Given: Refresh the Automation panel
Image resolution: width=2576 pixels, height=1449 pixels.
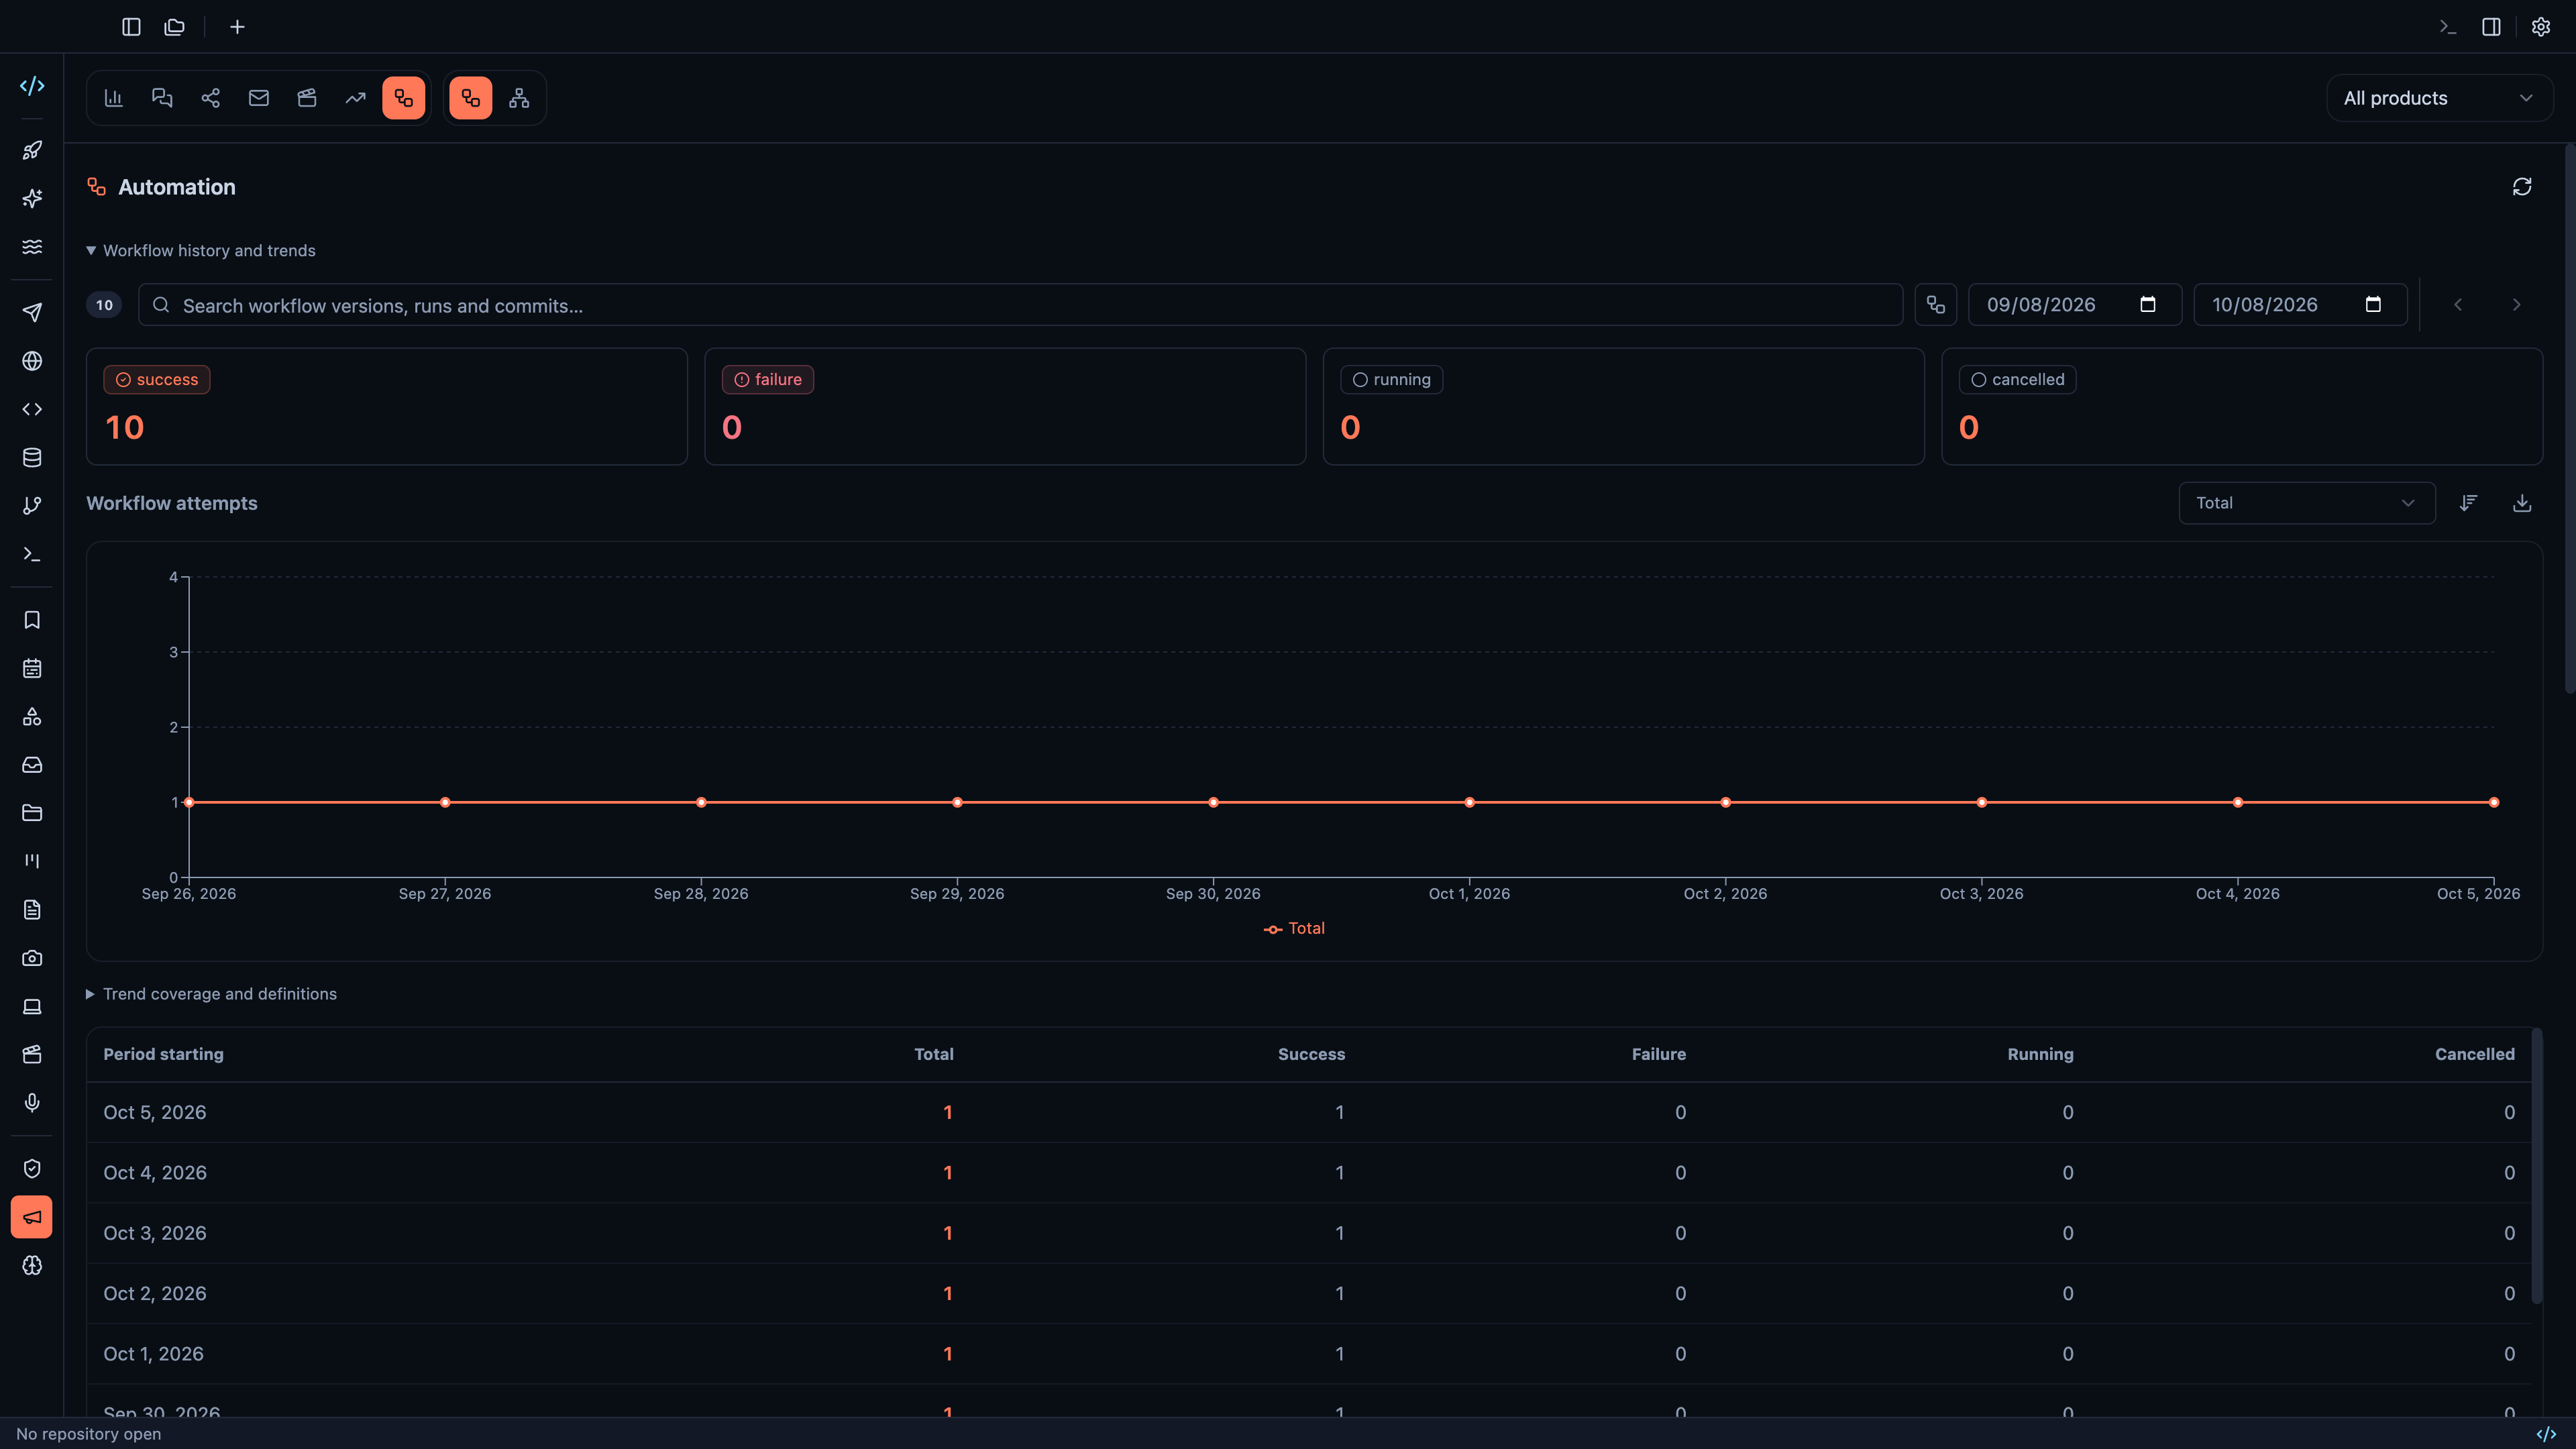Looking at the screenshot, I should [x=2522, y=187].
